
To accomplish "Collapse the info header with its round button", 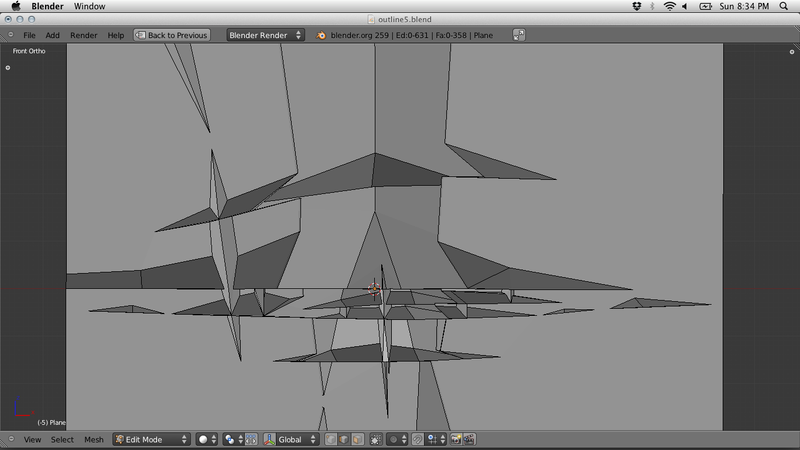I will (x=11, y=35).
